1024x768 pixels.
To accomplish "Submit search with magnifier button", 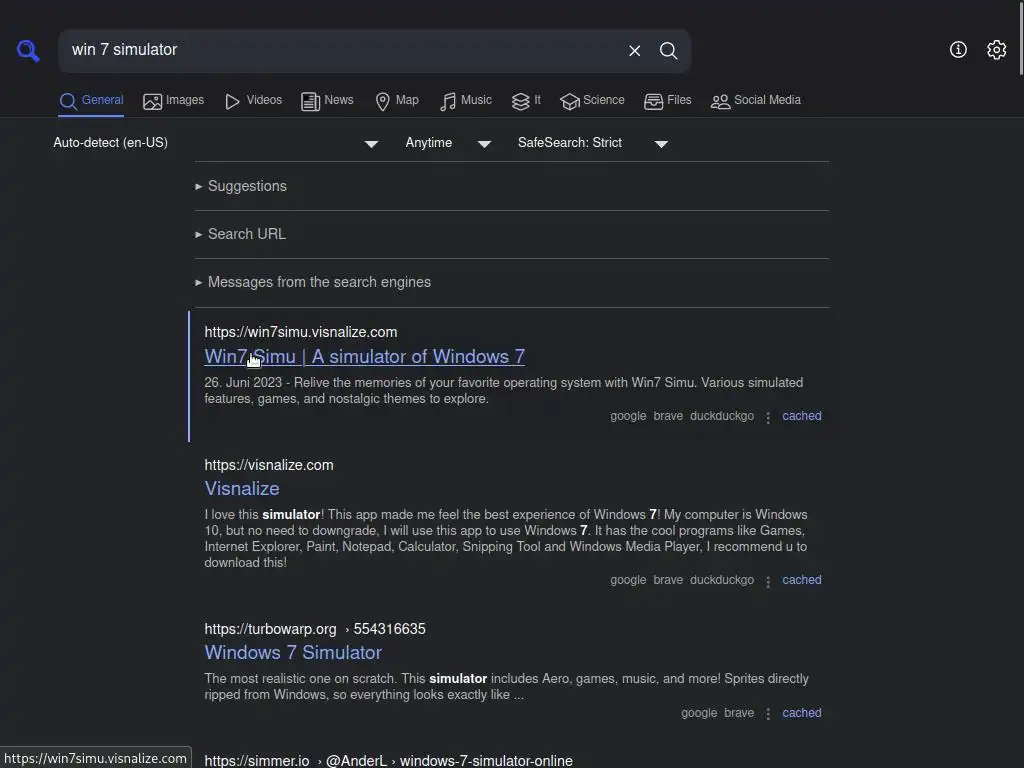I will click(x=668, y=50).
